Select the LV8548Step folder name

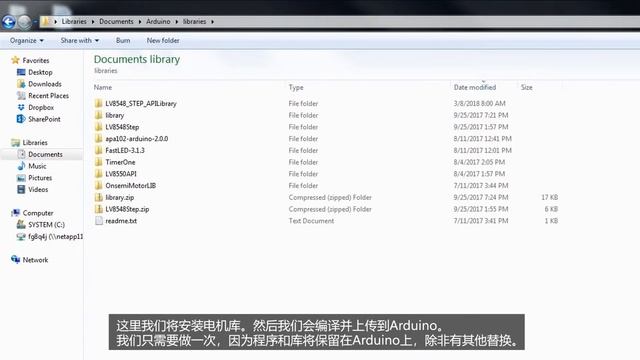point(122,127)
